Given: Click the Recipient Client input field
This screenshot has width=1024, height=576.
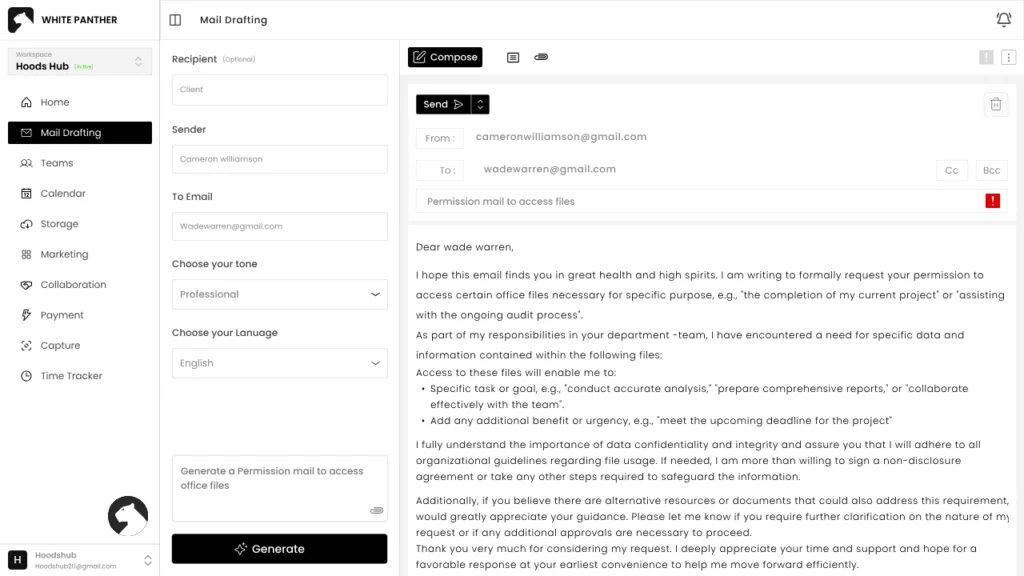Looking at the screenshot, I should [x=279, y=89].
